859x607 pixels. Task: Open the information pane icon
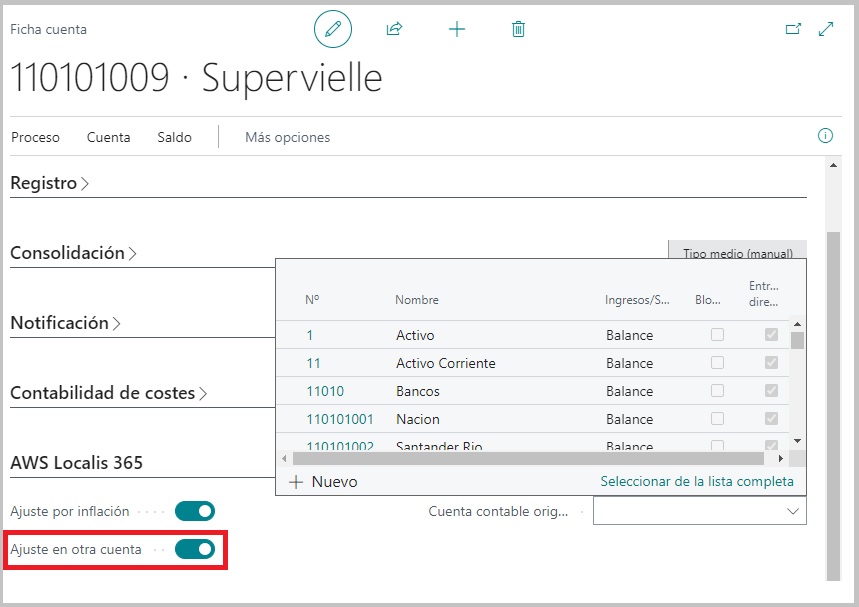(825, 135)
